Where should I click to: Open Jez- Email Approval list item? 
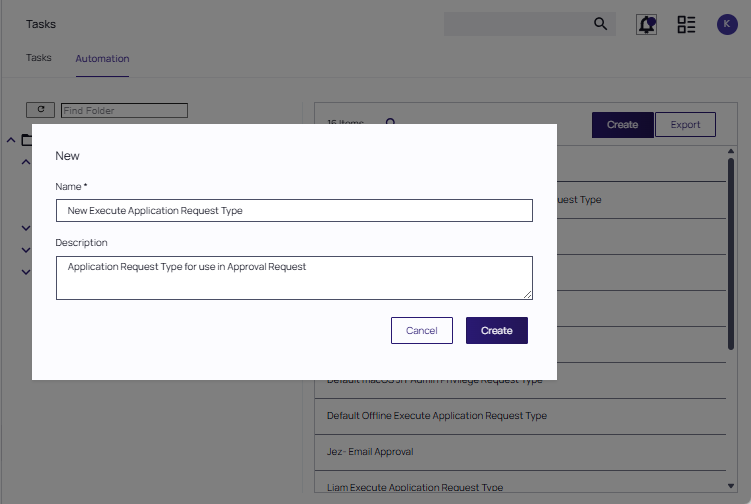pyautogui.click(x=370, y=452)
